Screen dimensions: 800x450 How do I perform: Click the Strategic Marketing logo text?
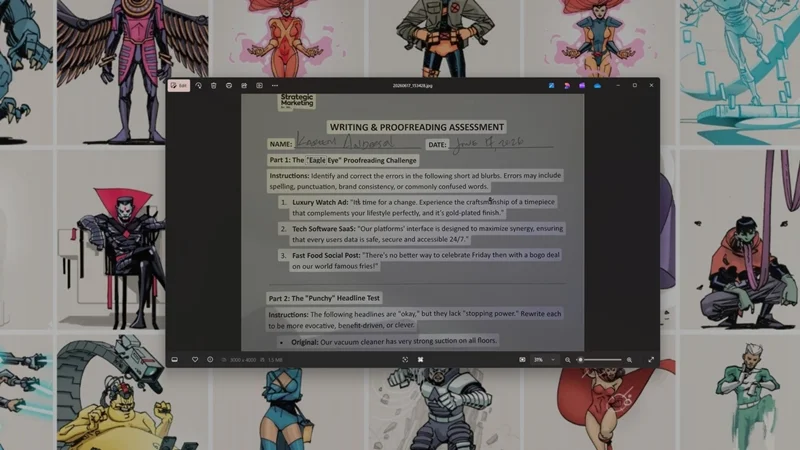tap(297, 100)
